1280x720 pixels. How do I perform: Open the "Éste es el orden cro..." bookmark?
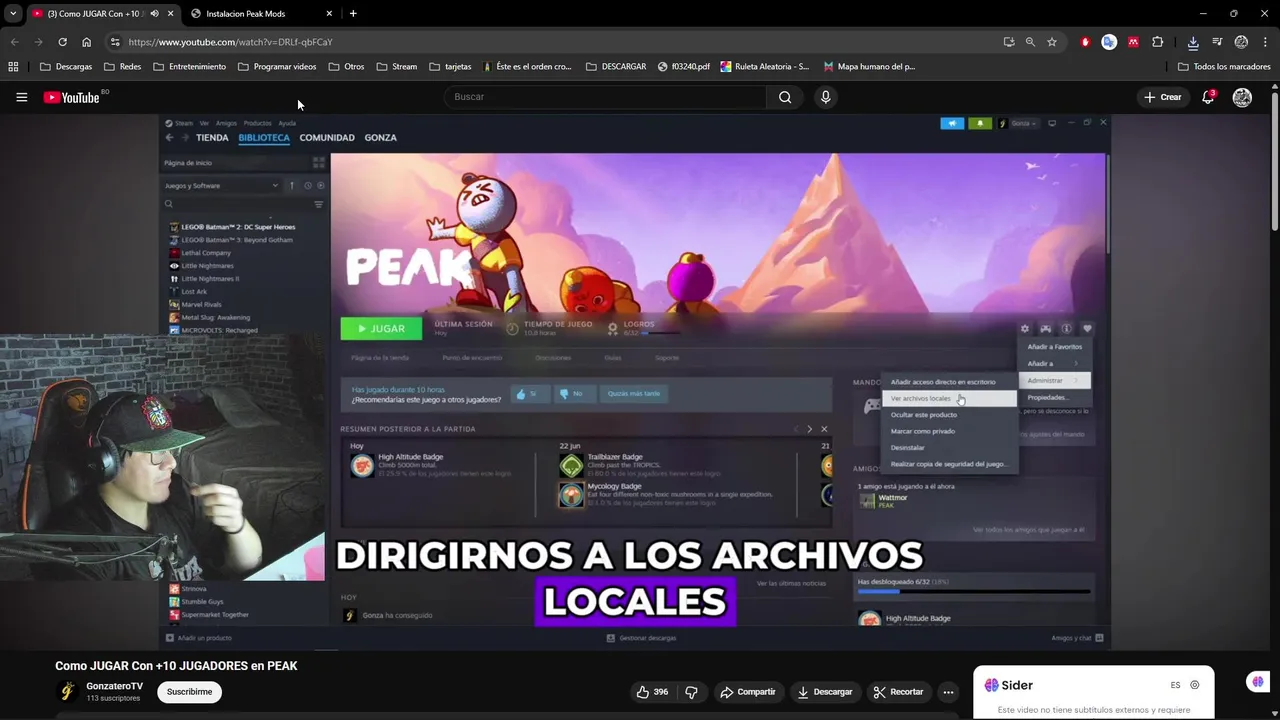[527, 67]
